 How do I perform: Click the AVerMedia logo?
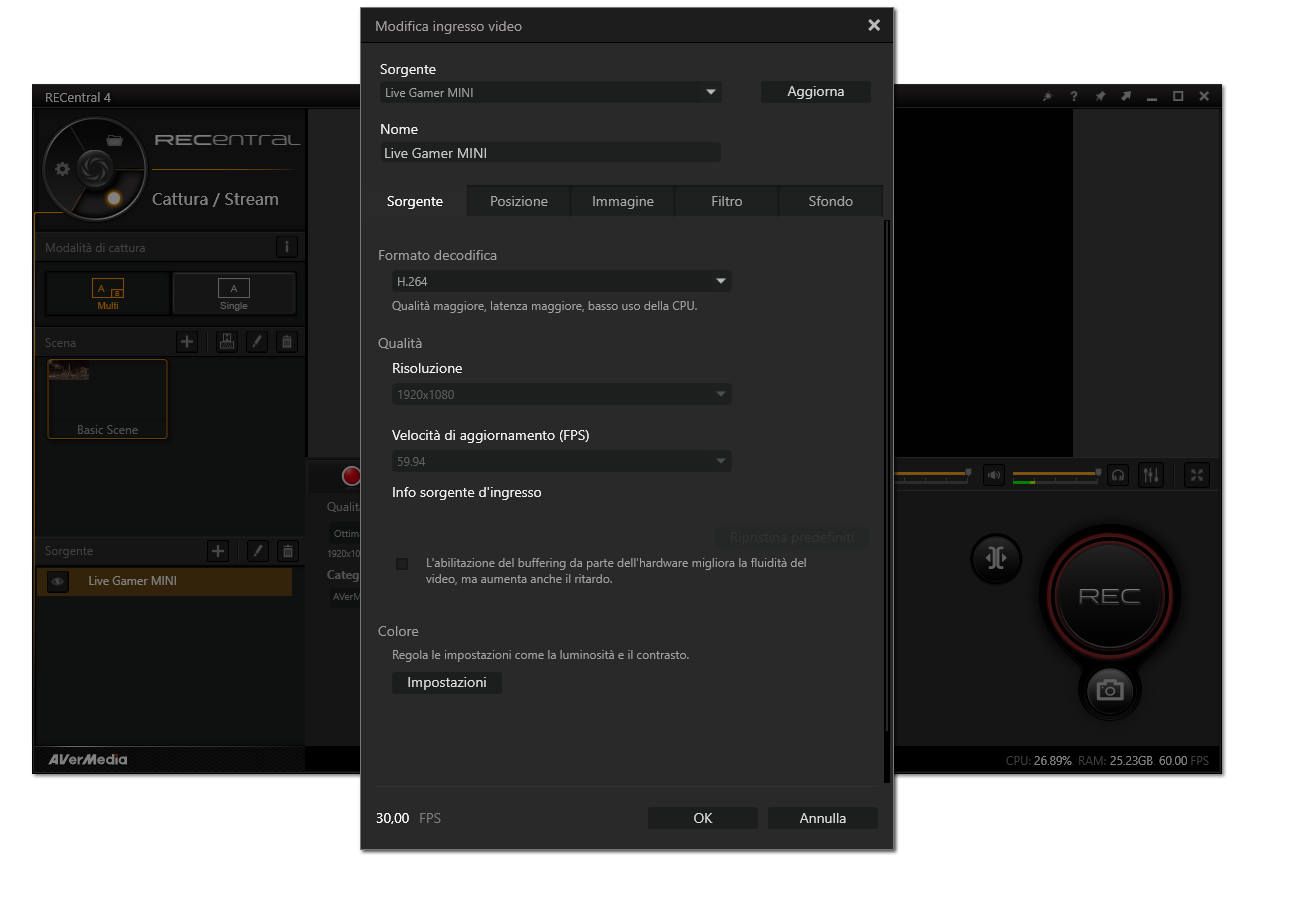pos(88,759)
